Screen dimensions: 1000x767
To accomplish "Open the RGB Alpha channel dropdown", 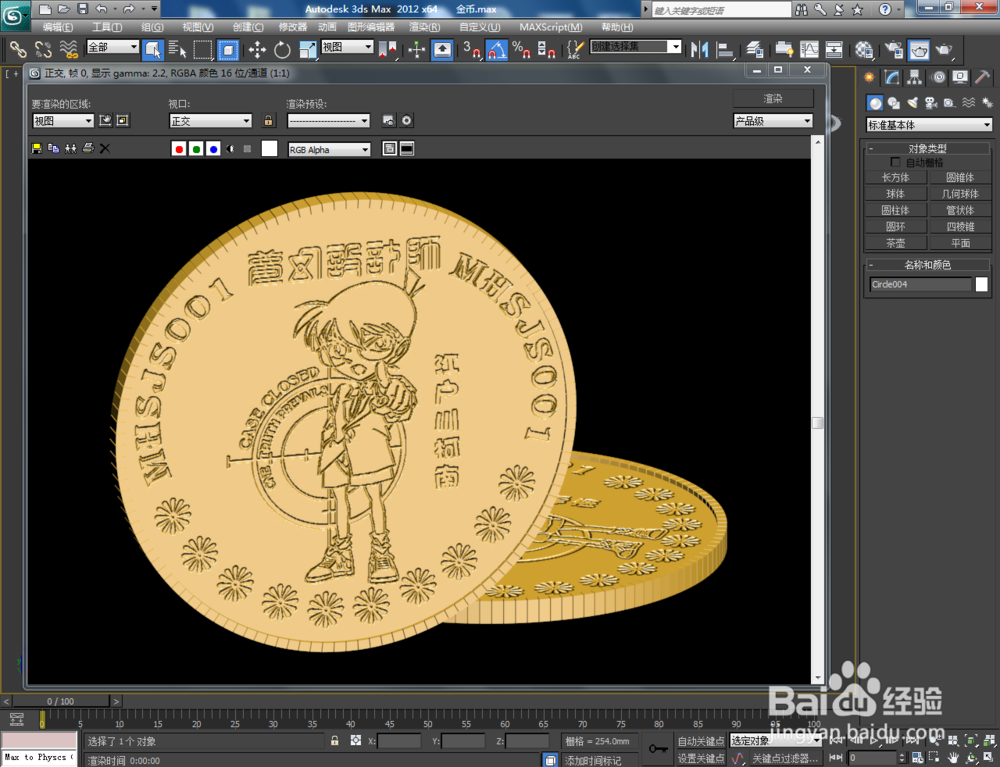I will pyautogui.click(x=330, y=149).
